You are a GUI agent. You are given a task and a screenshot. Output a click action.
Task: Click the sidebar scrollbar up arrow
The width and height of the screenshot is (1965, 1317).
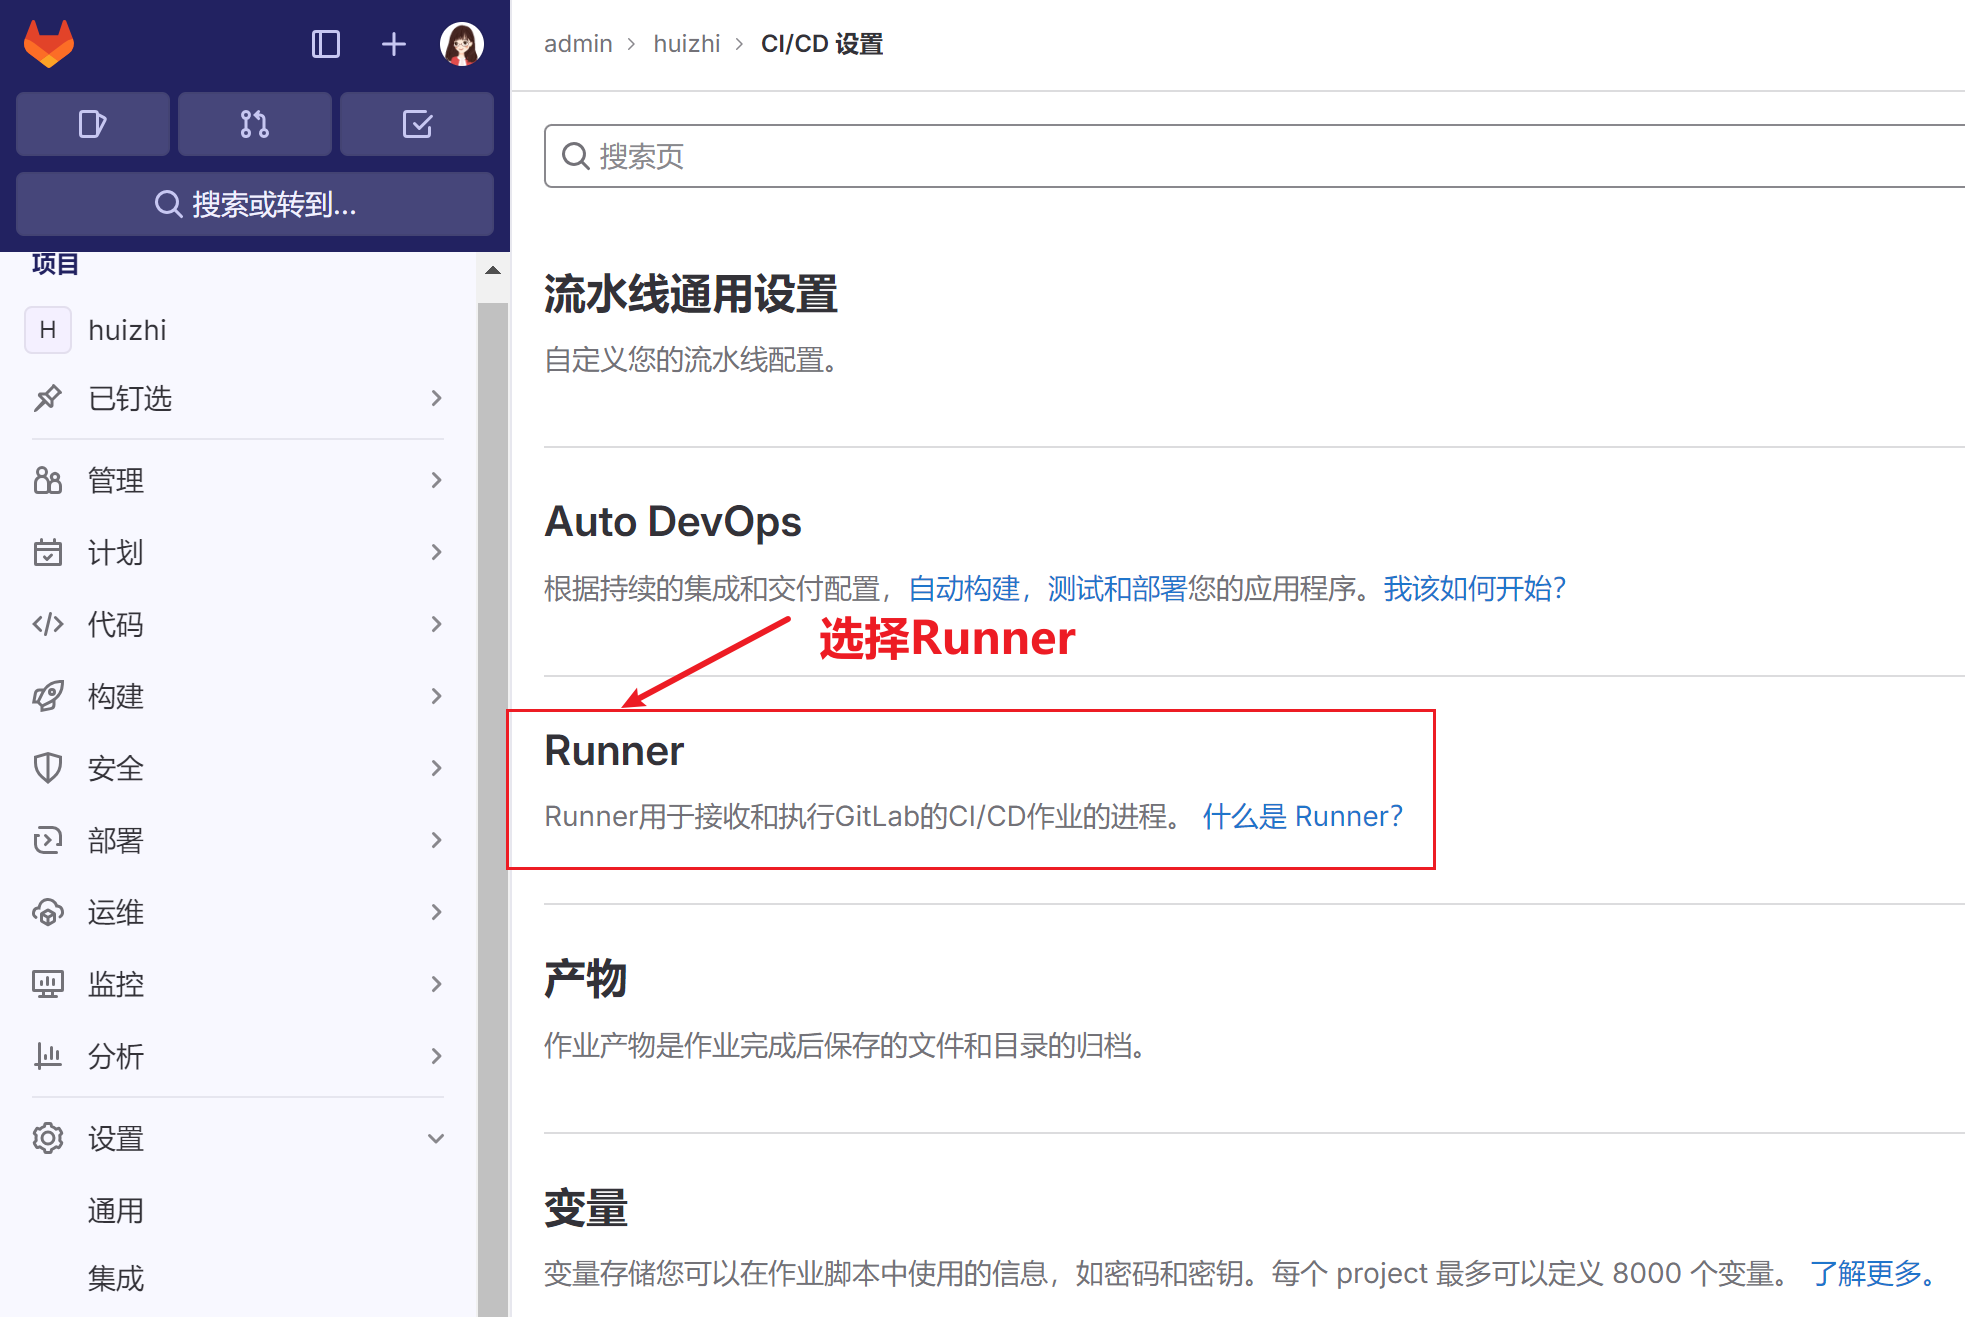click(492, 270)
